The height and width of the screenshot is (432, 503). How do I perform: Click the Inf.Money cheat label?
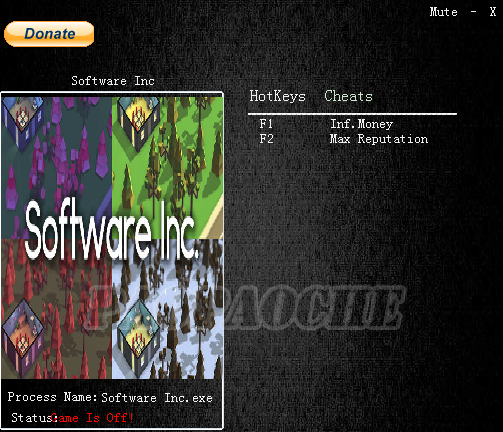point(362,124)
